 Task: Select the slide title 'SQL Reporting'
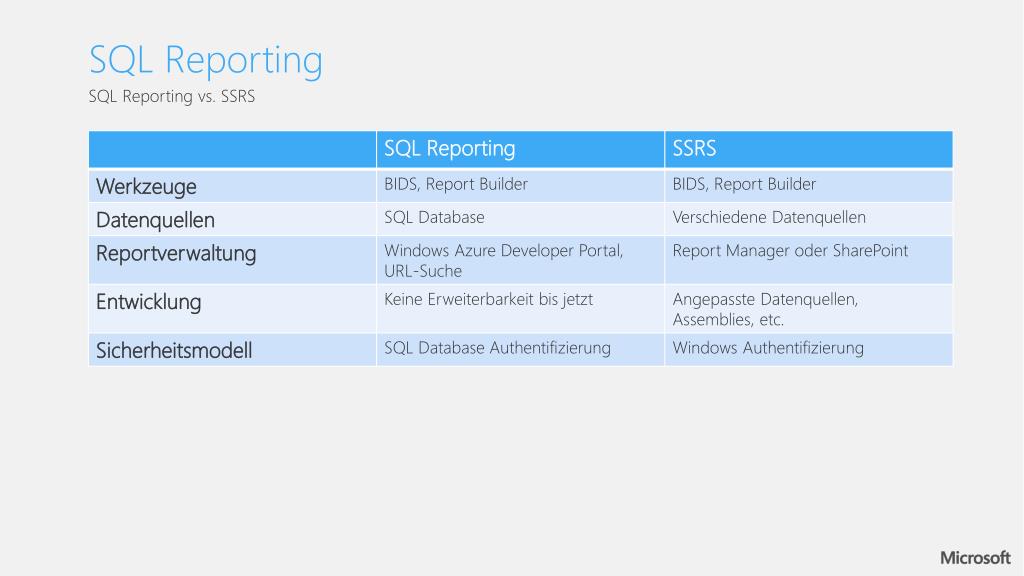click(206, 61)
